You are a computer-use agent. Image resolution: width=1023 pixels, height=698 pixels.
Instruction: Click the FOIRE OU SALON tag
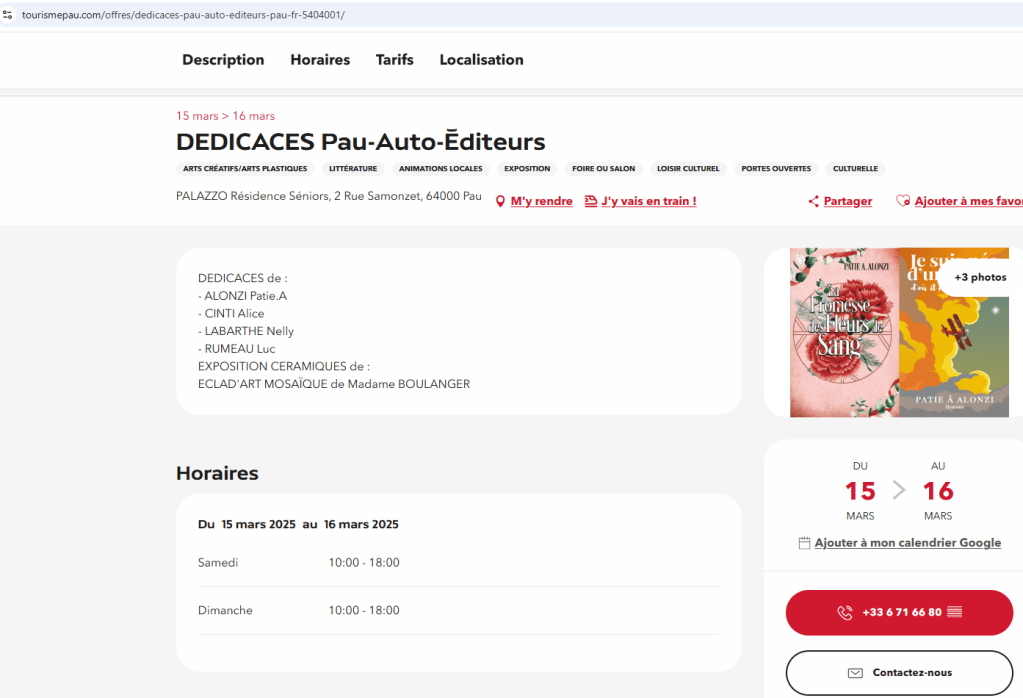point(603,169)
